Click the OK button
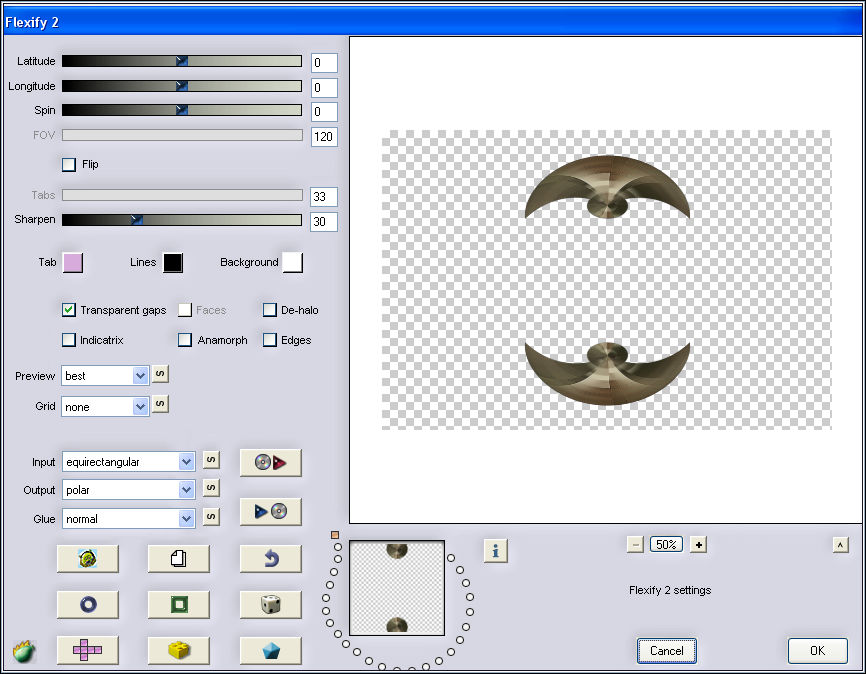This screenshot has height=674, width=866. pyautogui.click(x=817, y=651)
